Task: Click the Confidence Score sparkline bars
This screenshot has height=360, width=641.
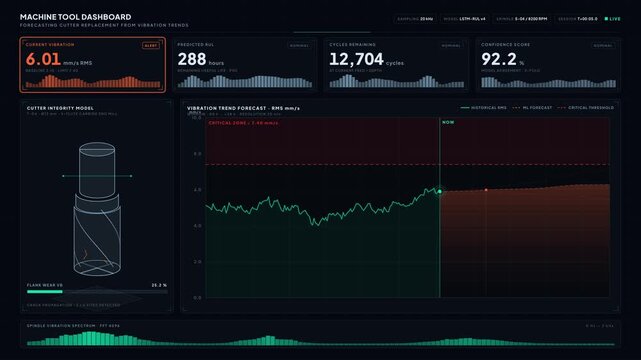Action: point(548,82)
